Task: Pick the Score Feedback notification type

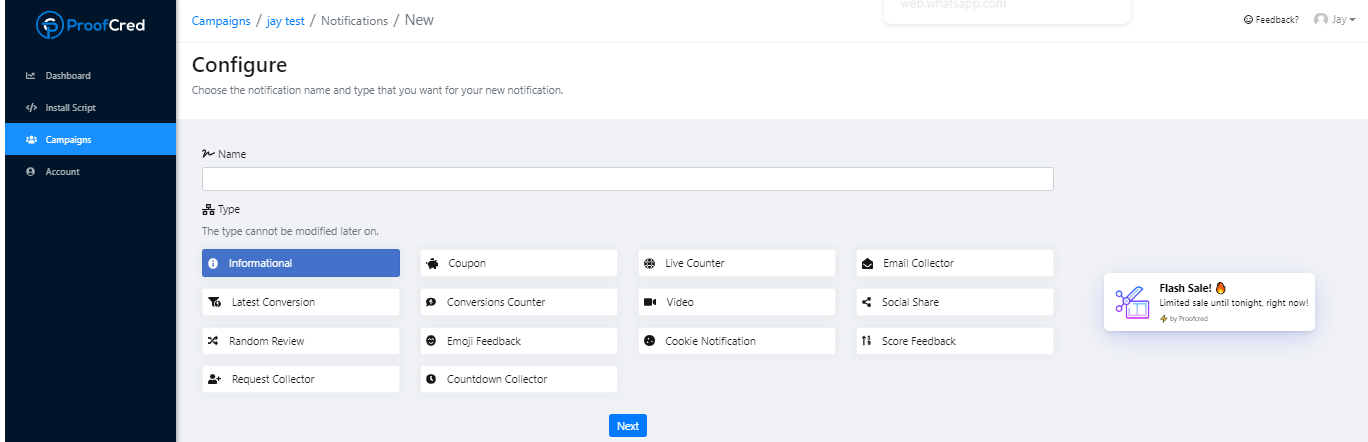Action: coord(954,341)
